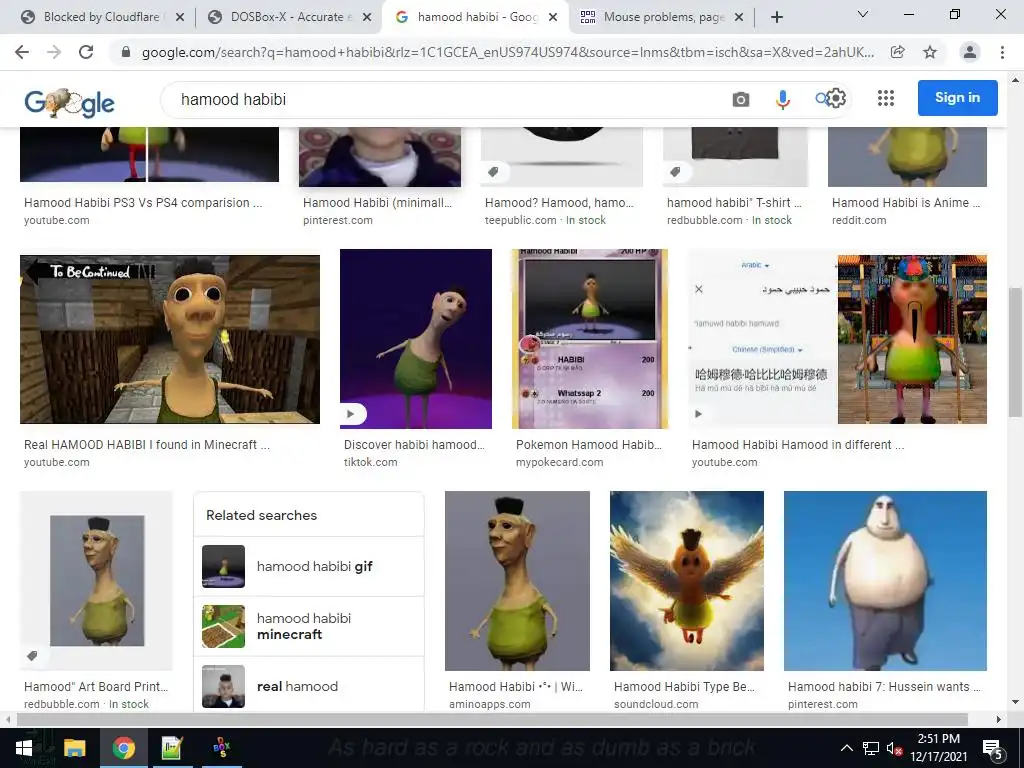Click play icon on tiktok thumbnail
1024x768 pixels.
pos(351,413)
